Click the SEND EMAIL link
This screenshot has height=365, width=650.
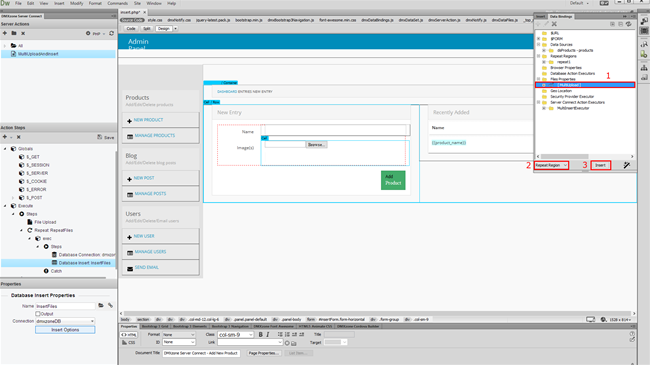[146, 268]
